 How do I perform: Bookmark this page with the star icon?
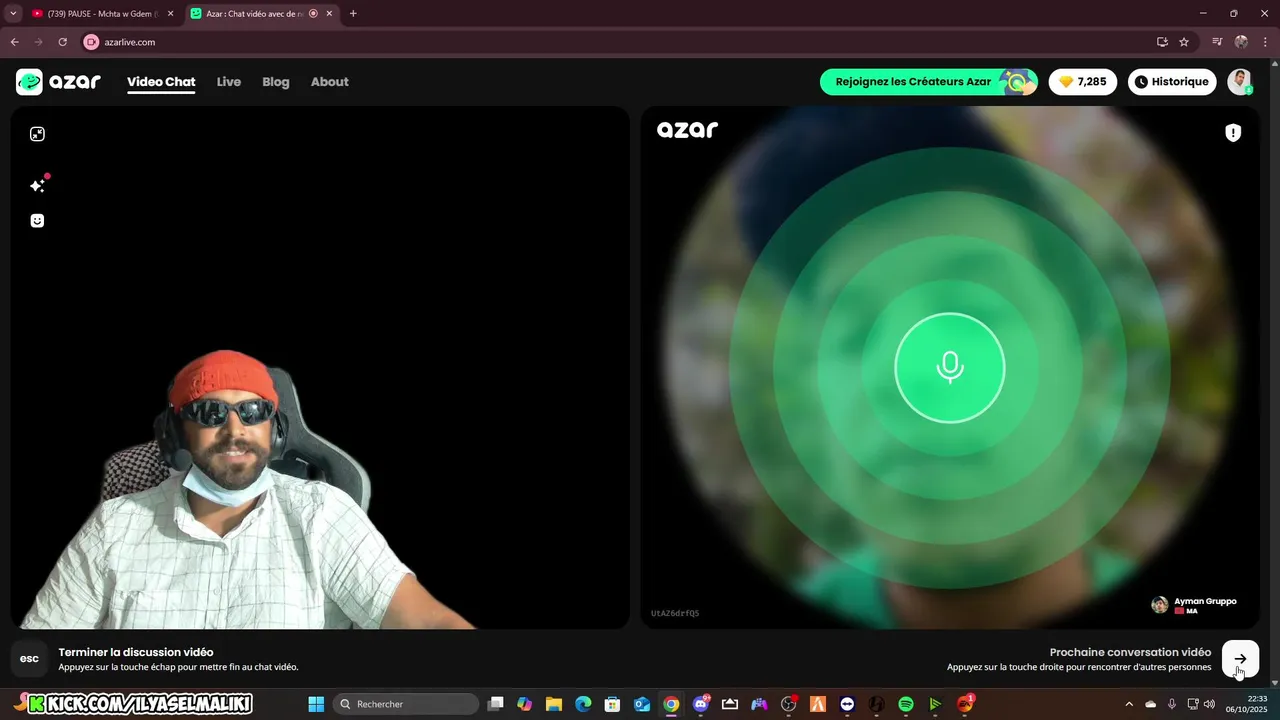pos(1184,42)
